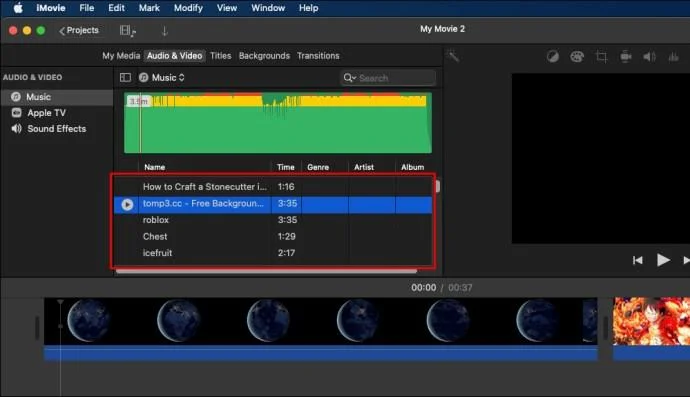This screenshot has height=397, width=690.
Task: Open the Modify menu
Action: coord(188,8)
